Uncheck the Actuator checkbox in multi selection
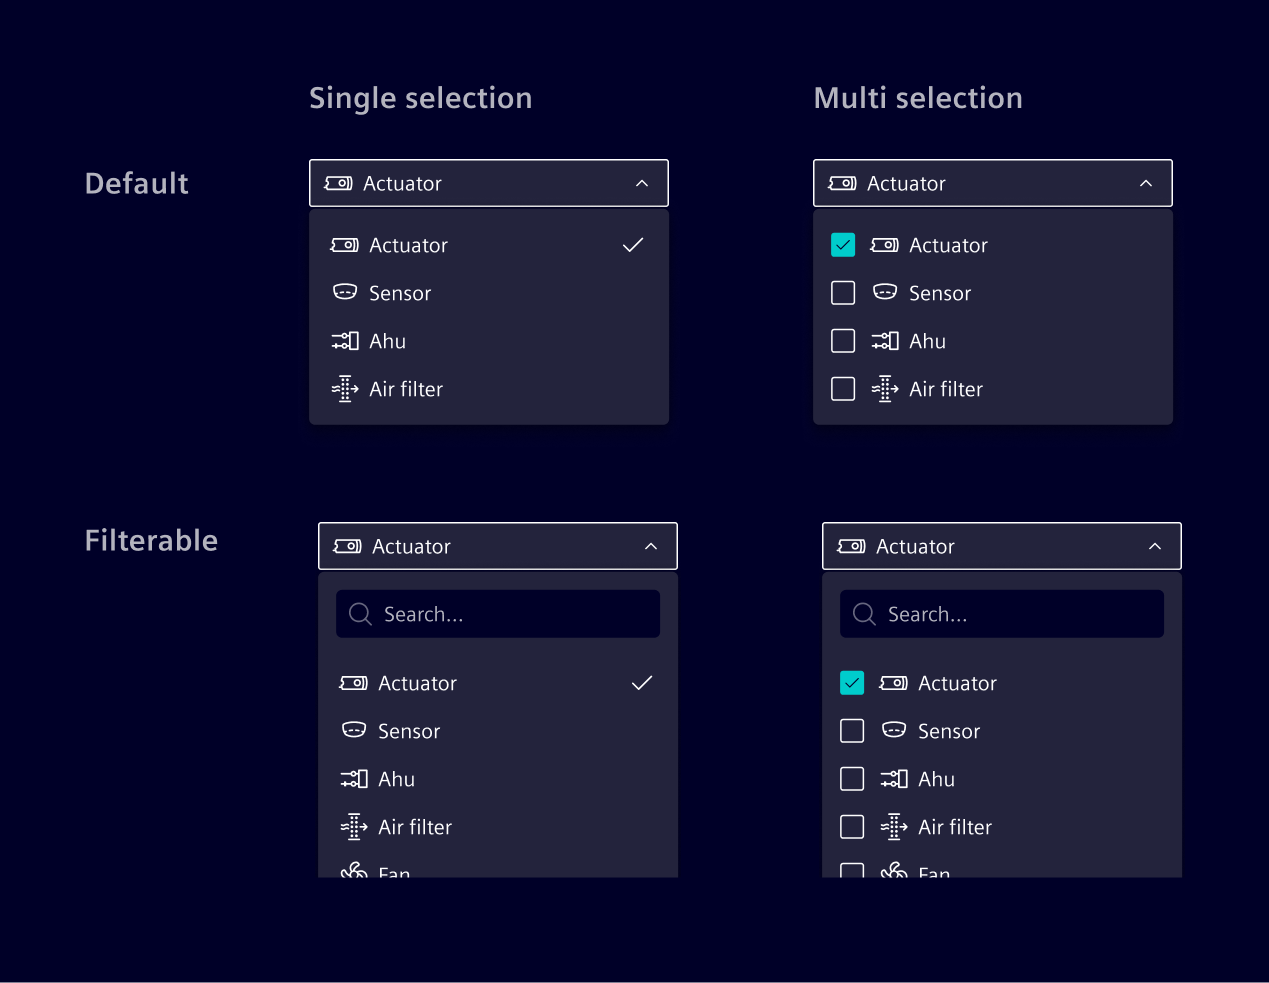Image resolution: width=1269 pixels, height=983 pixels. pos(842,244)
